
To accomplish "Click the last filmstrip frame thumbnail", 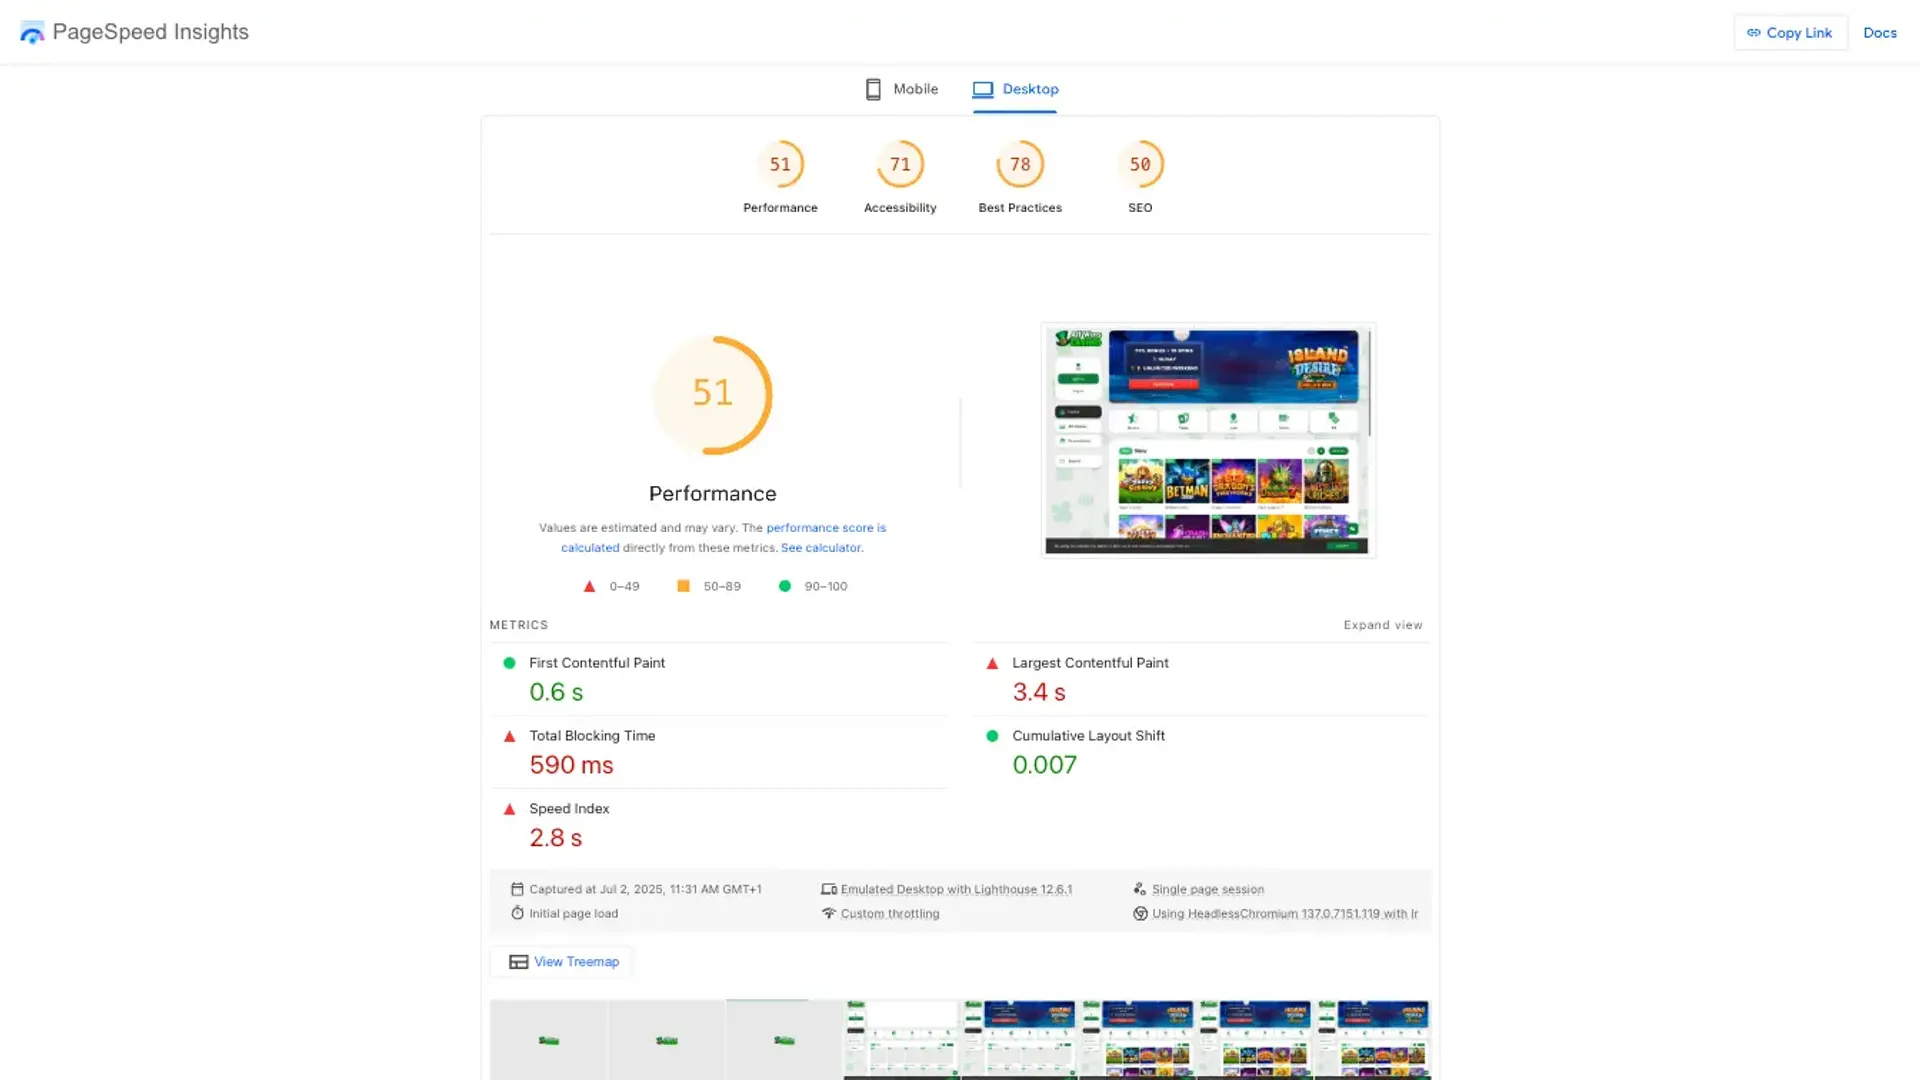I will [x=1373, y=1040].
